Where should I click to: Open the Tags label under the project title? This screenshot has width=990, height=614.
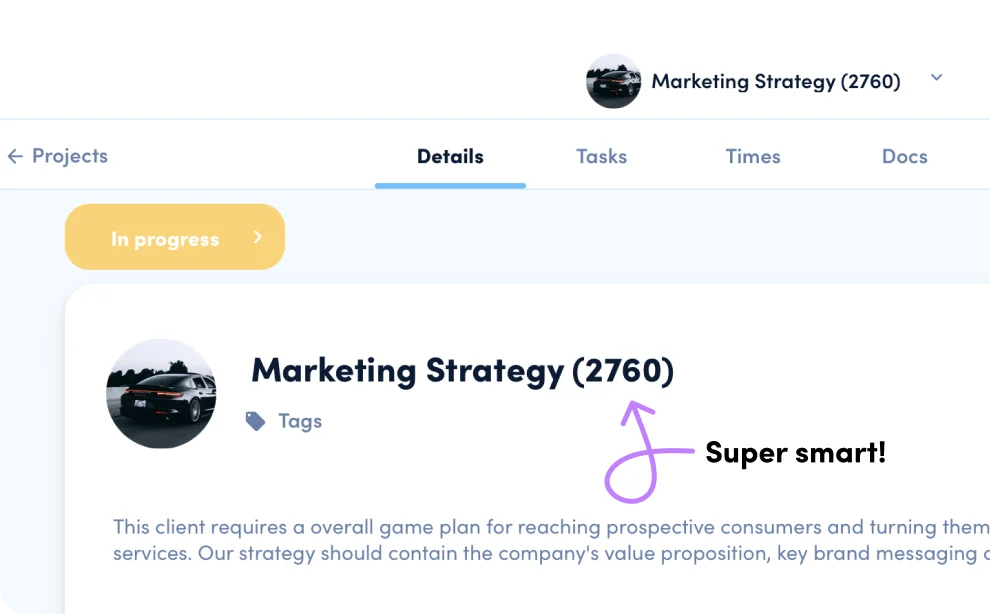(300, 421)
